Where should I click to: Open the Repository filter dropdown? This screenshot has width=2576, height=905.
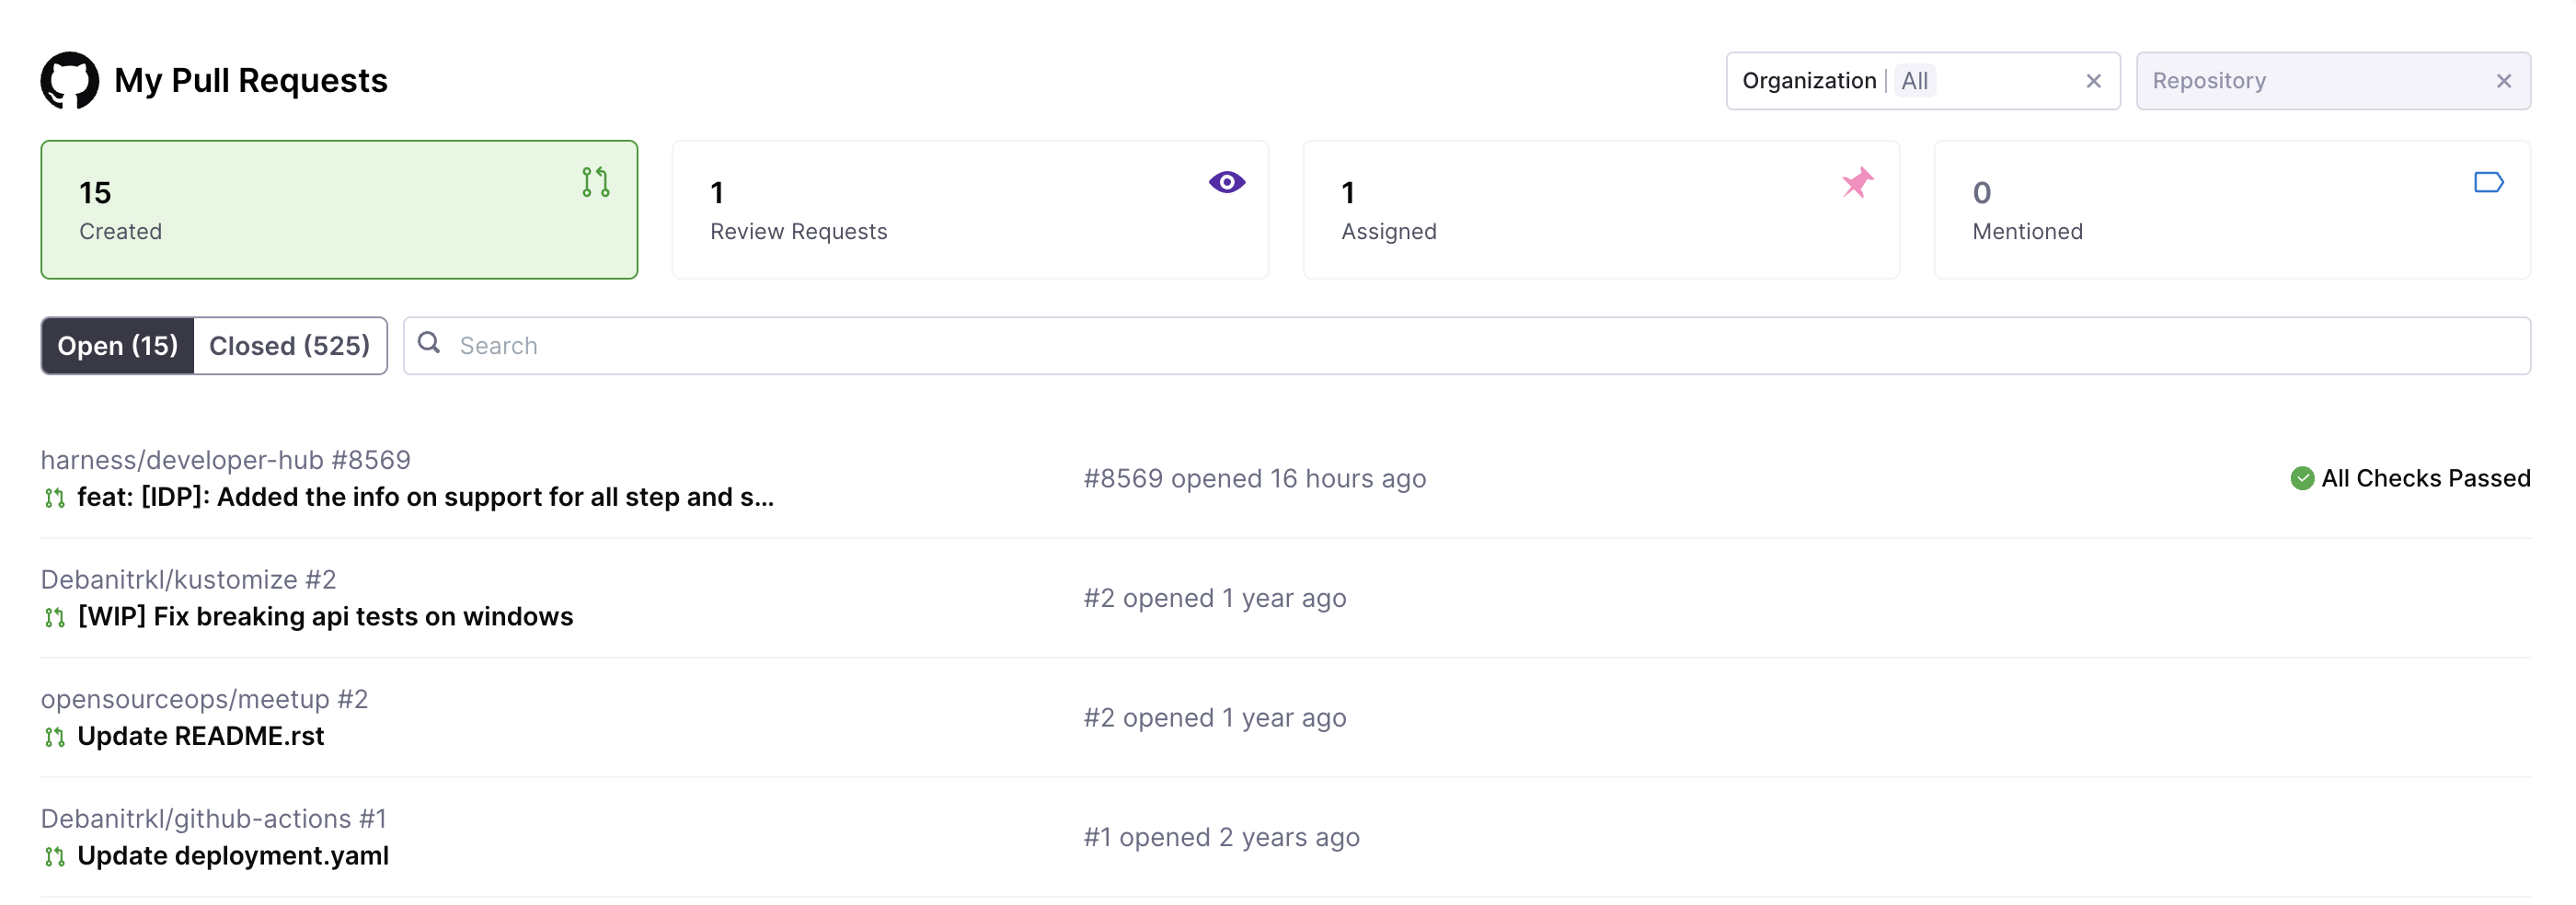(x=2310, y=81)
